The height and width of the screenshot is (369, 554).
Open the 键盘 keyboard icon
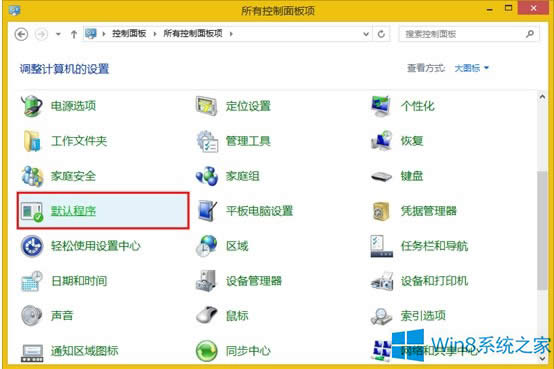tap(381, 176)
